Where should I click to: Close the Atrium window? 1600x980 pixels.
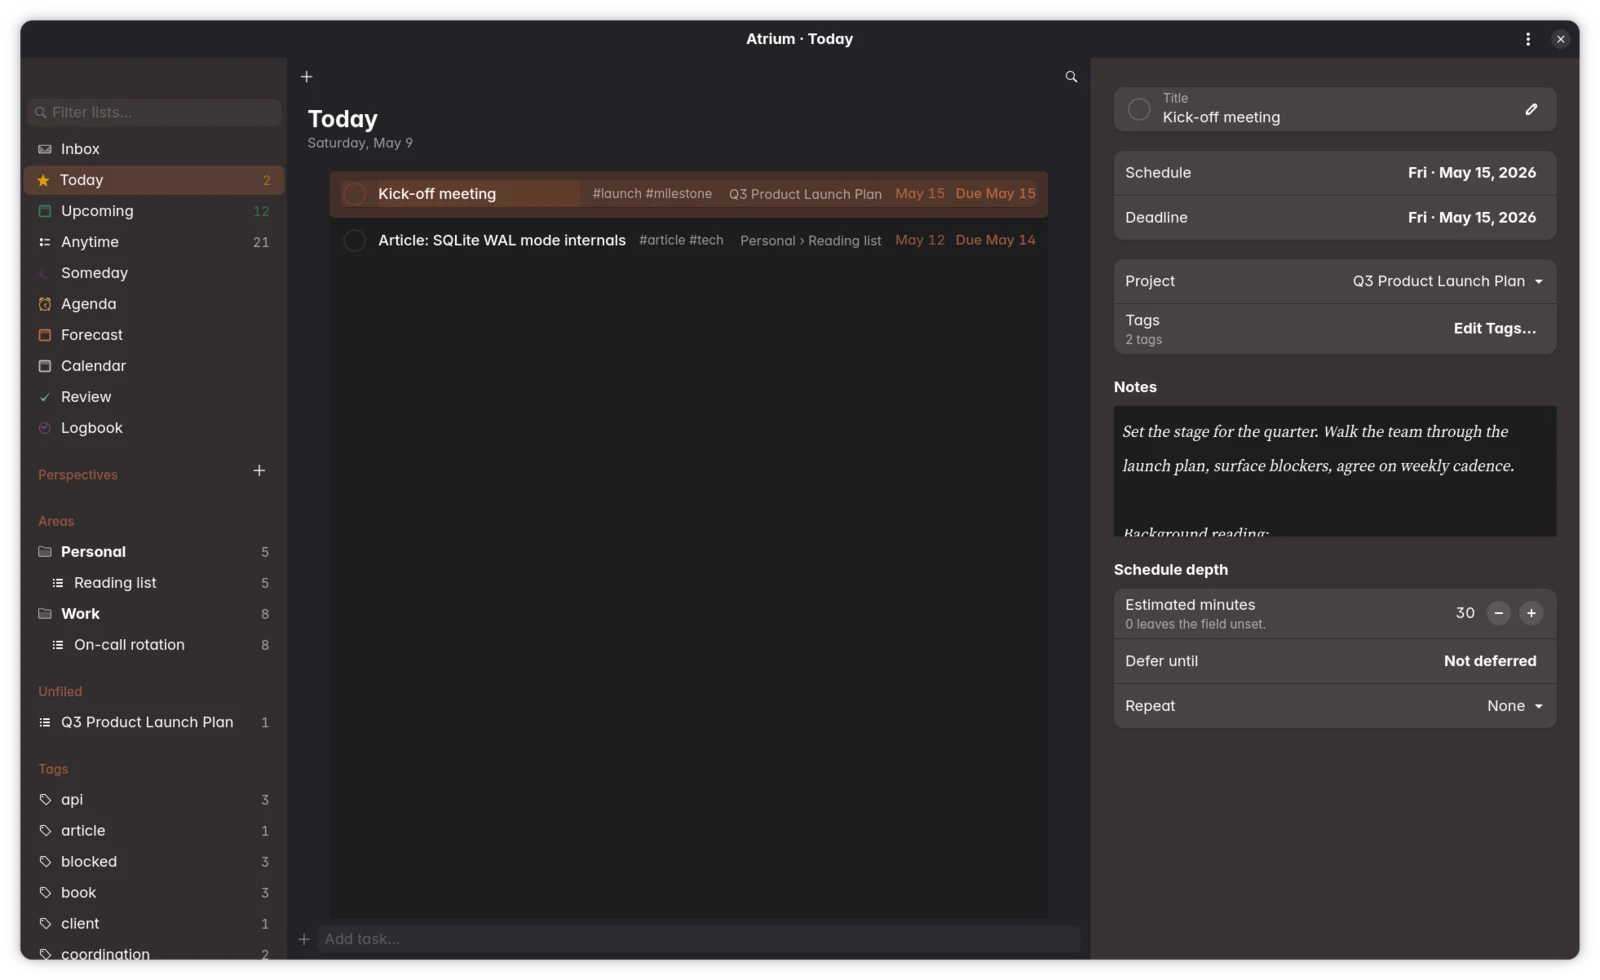[1560, 39]
